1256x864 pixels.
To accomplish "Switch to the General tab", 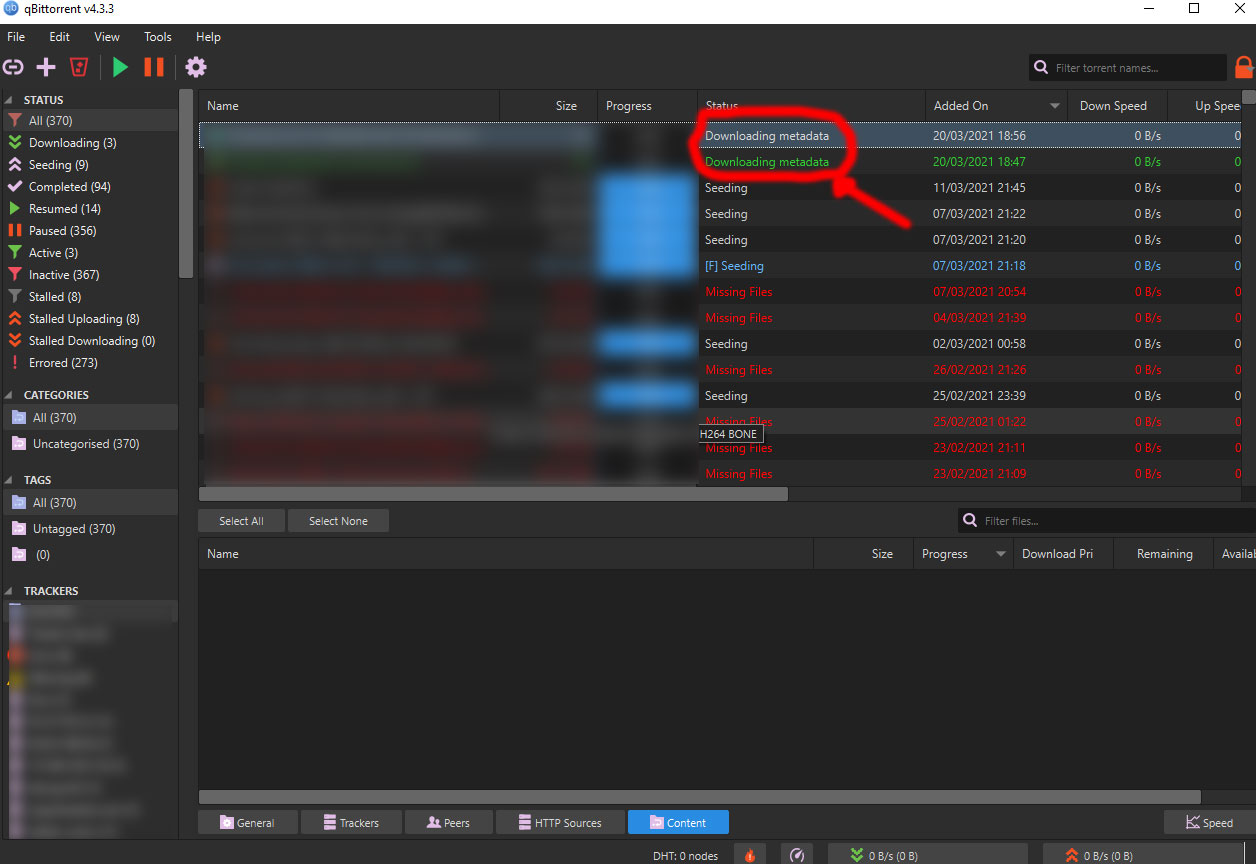I will [x=248, y=822].
